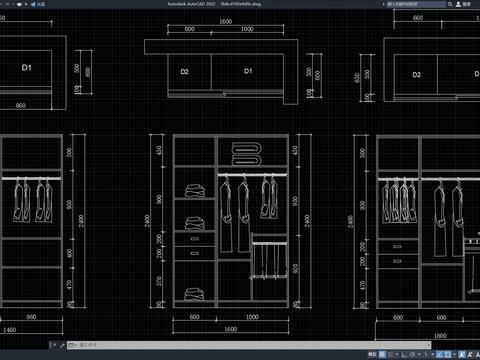Open the user sign-in account menu
The height and width of the screenshot is (360, 480).
463,4
